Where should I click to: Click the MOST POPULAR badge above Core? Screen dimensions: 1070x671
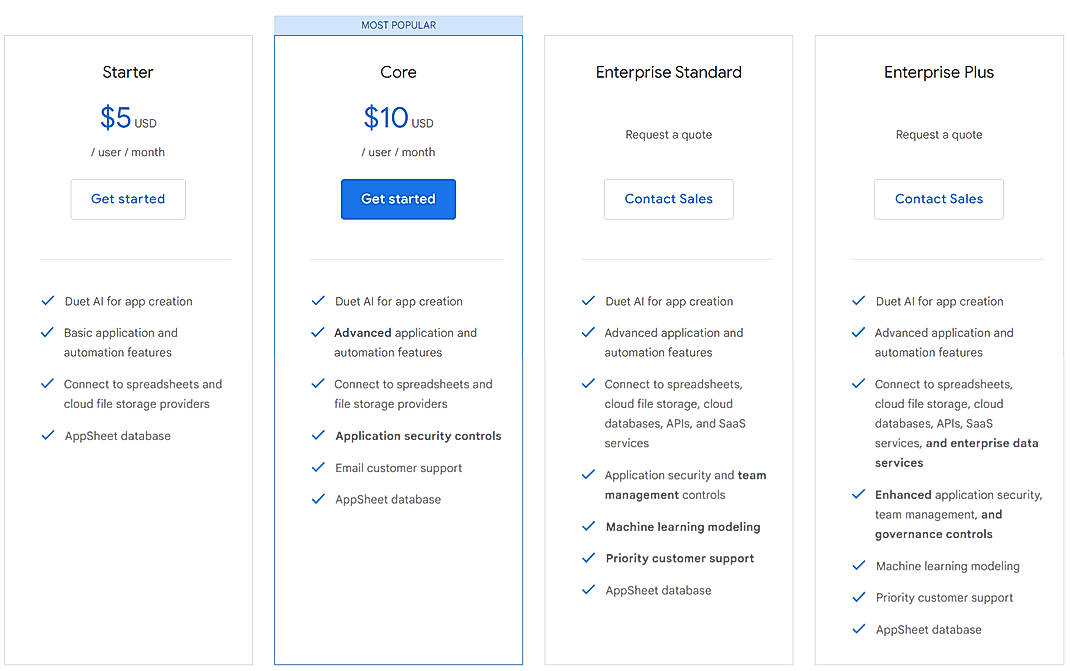coord(398,24)
